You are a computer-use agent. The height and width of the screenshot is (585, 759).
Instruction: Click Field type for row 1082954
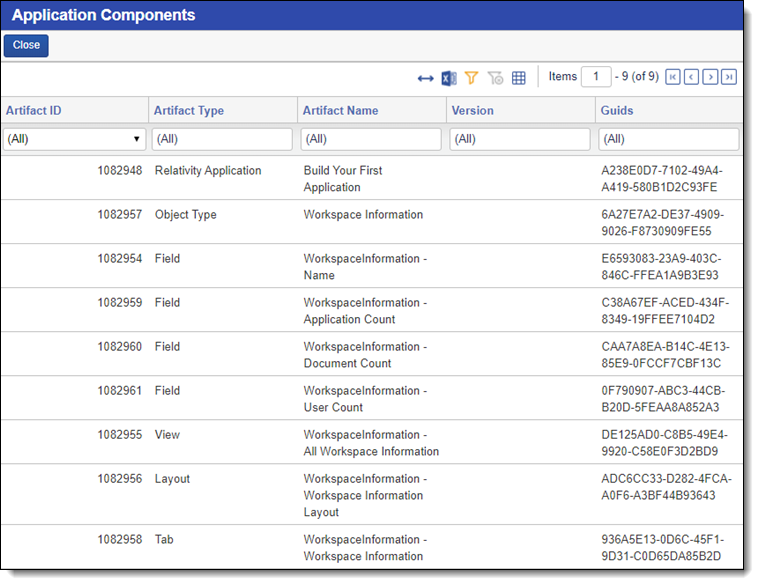point(167,259)
